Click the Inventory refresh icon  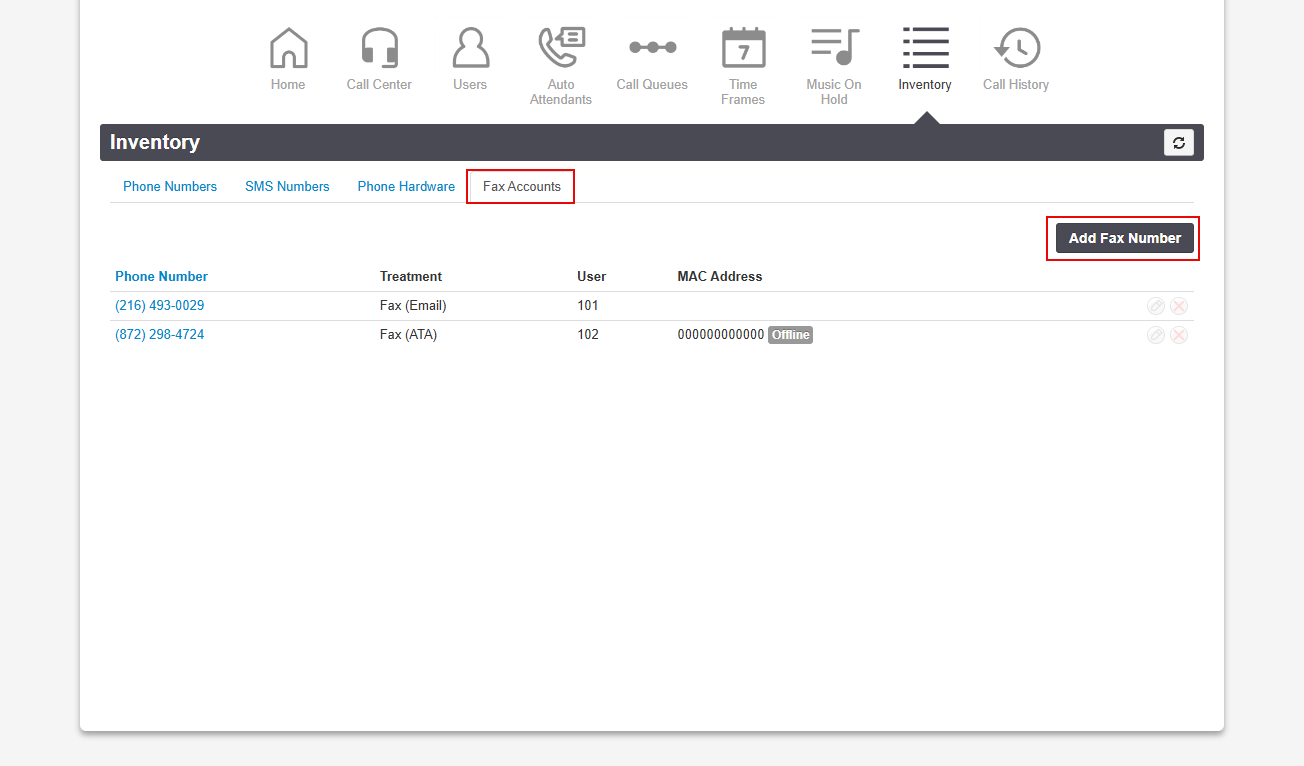[x=1179, y=143]
